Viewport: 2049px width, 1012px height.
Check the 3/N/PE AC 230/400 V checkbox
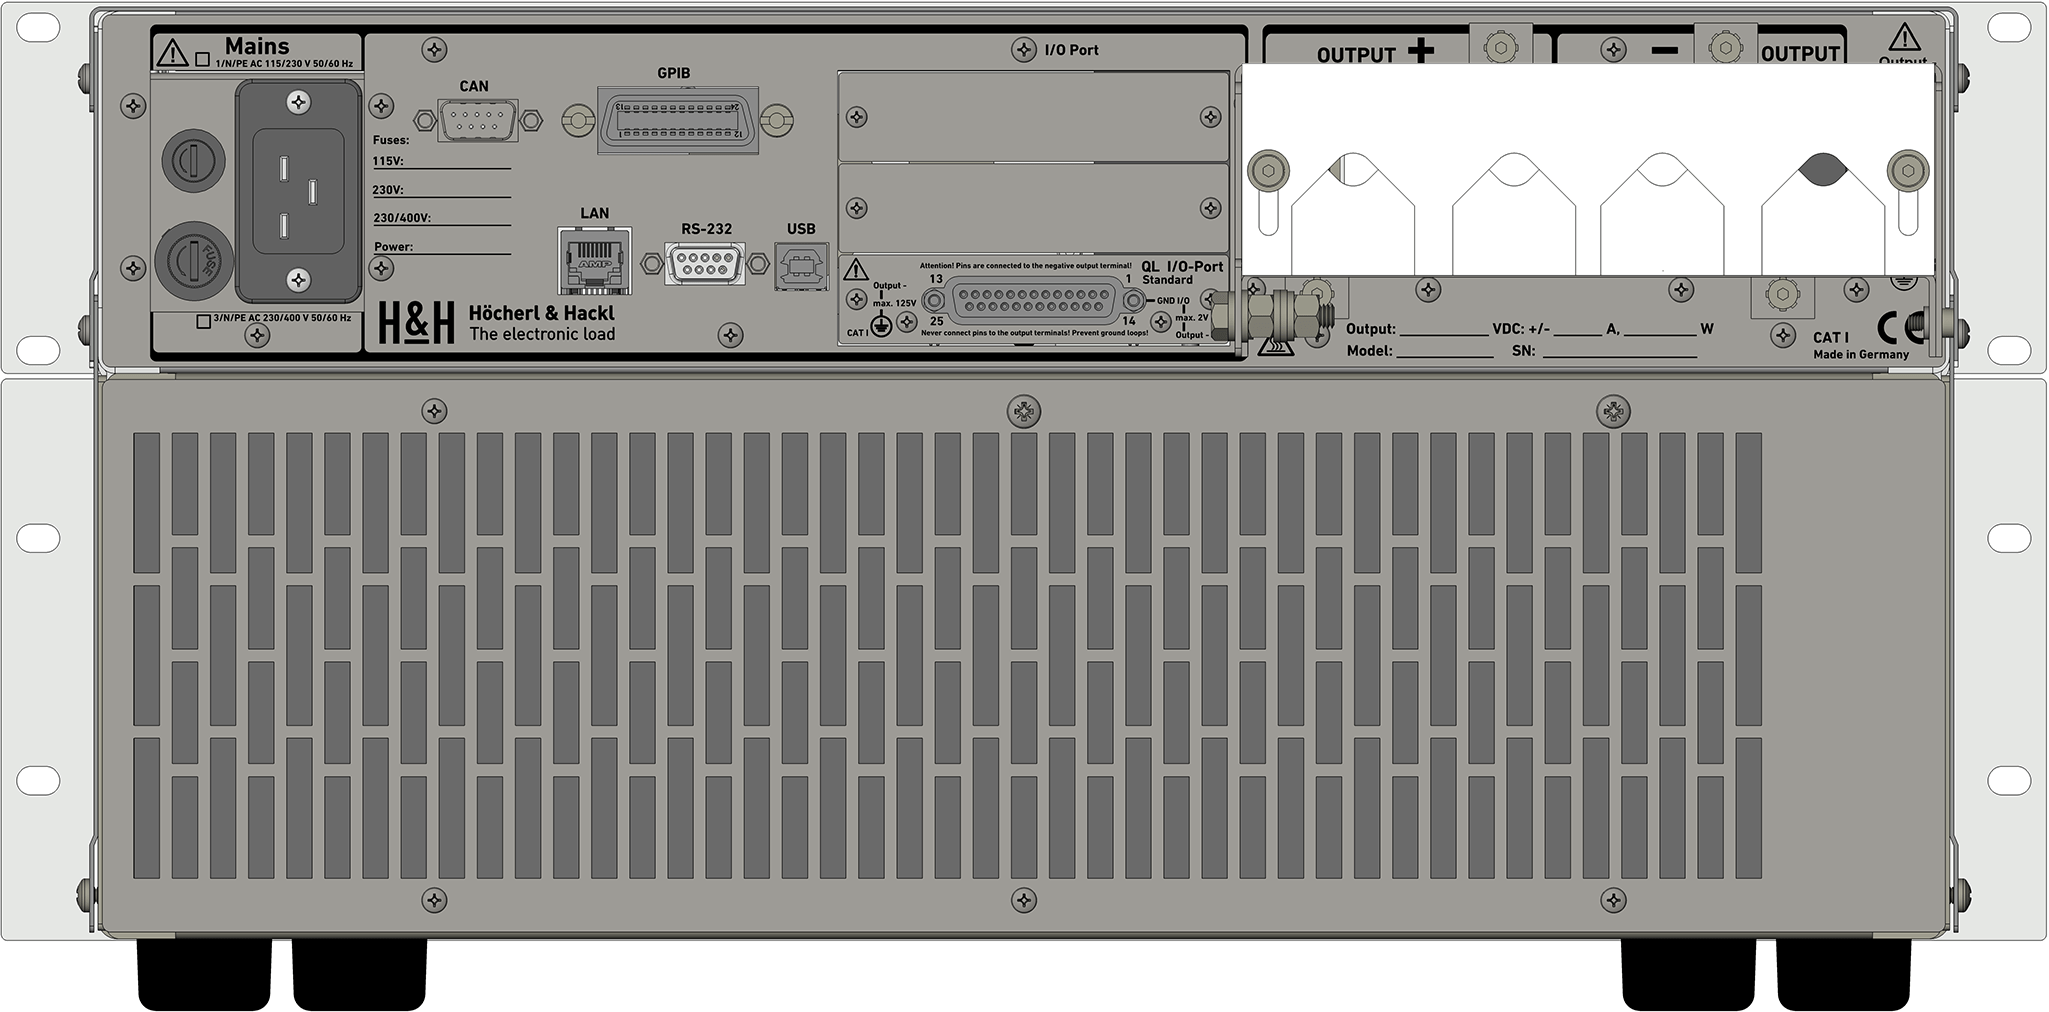tap(204, 321)
